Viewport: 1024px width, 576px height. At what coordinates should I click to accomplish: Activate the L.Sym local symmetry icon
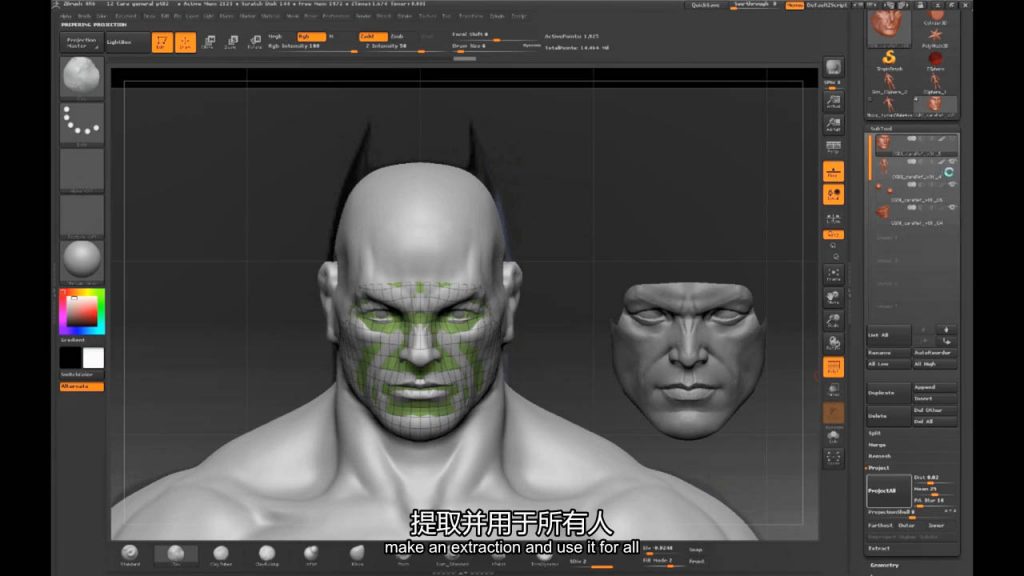[x=833, y=218]
